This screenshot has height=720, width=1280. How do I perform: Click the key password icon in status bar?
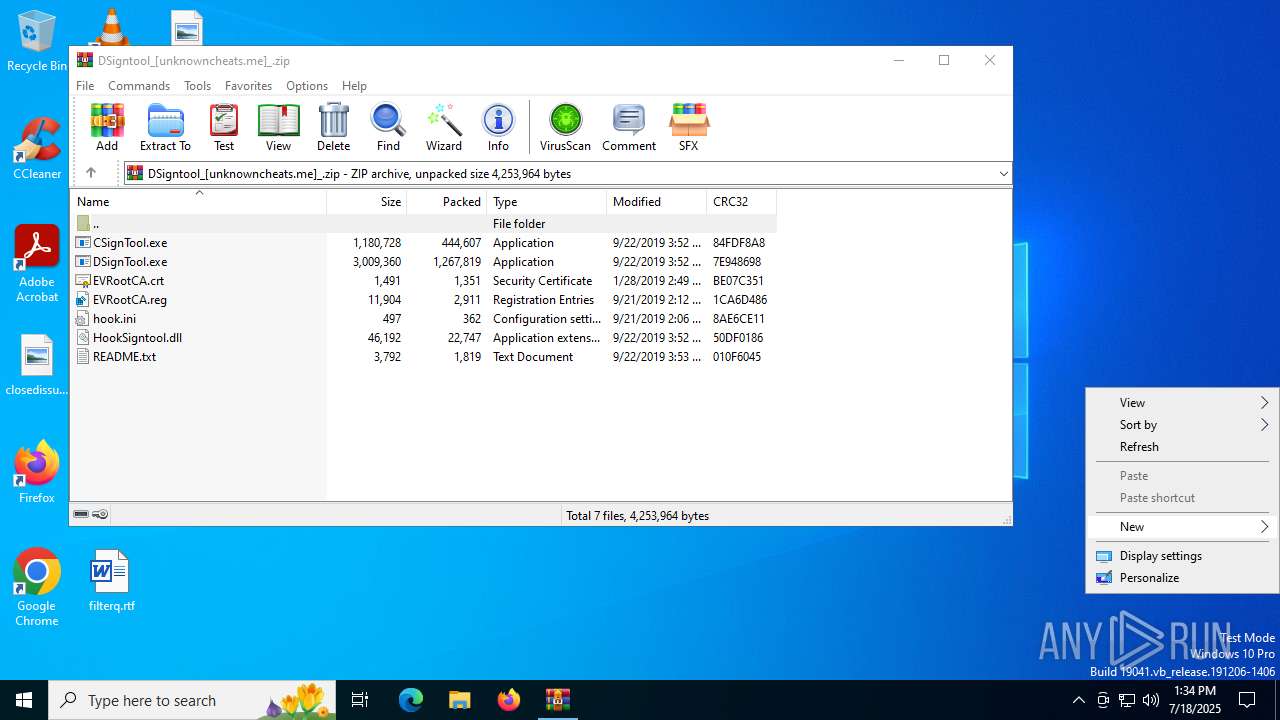(100, 515)
